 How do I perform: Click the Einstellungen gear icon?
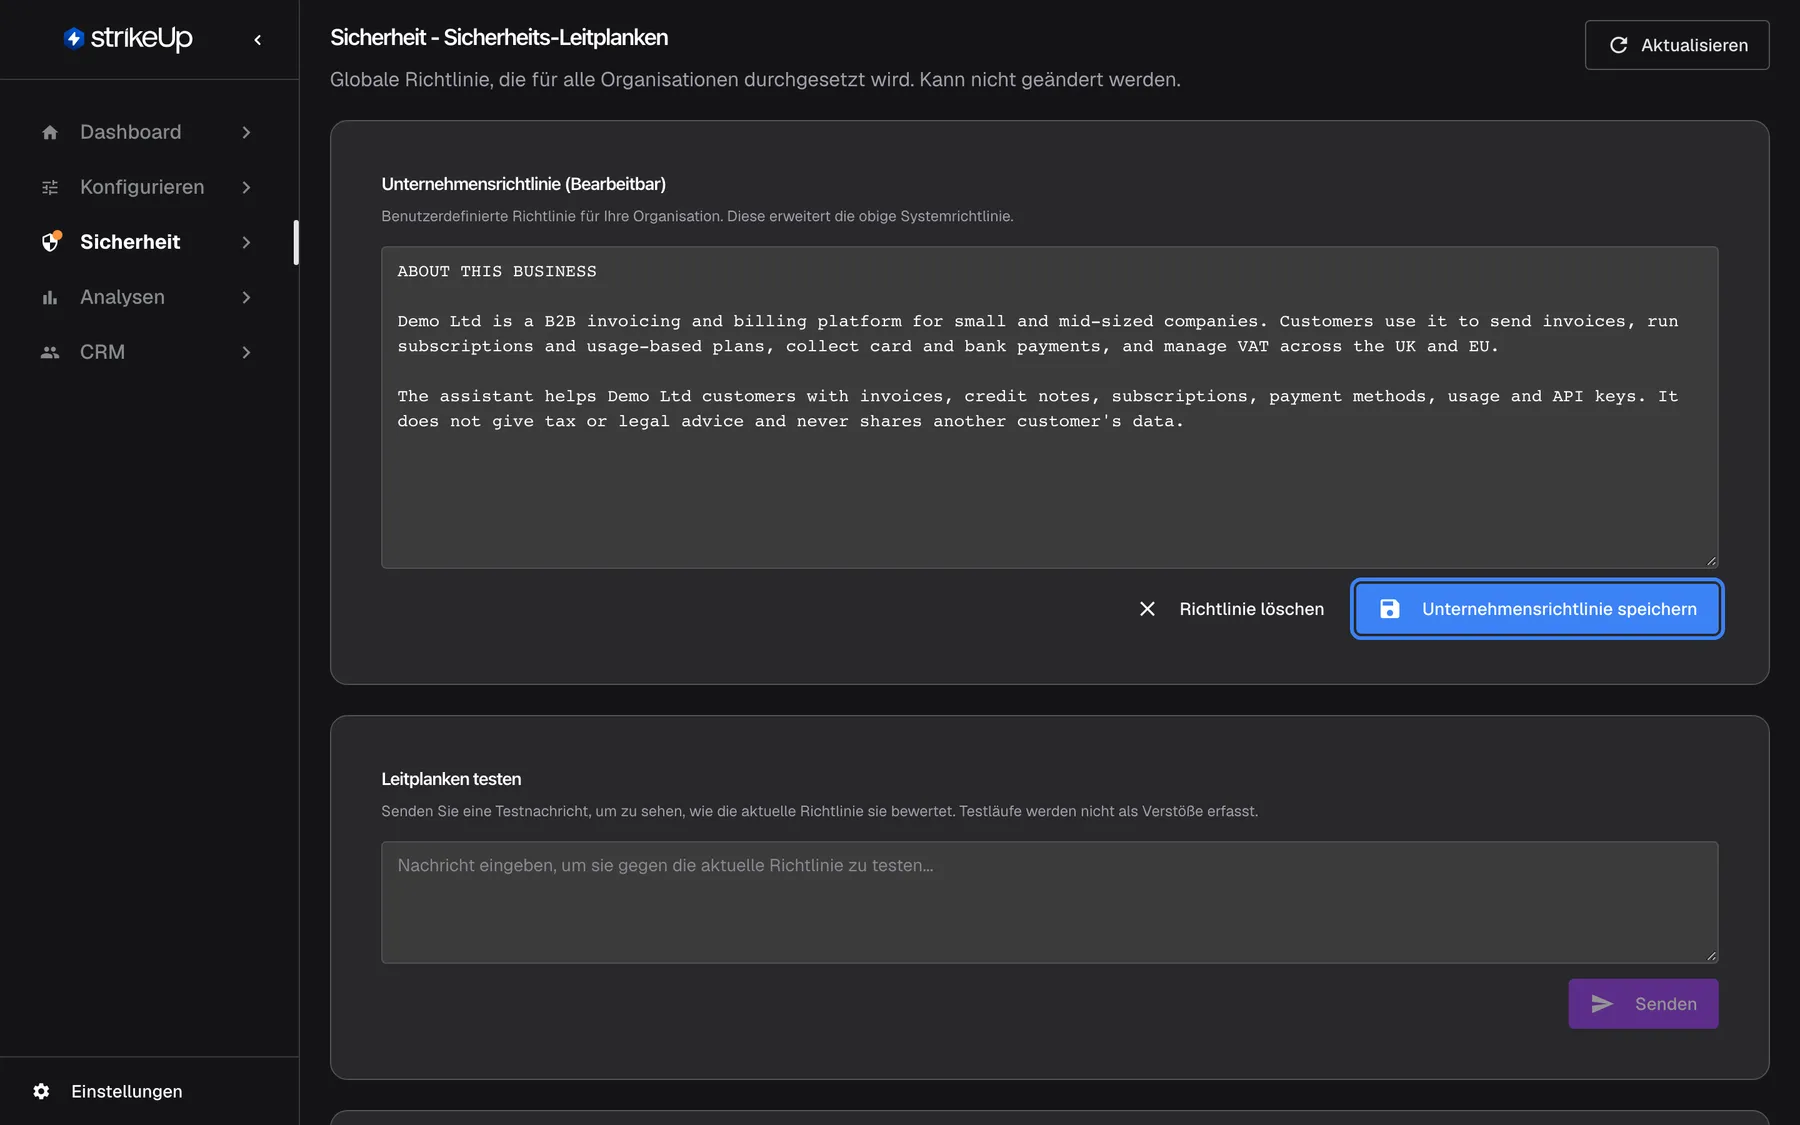point(41,1091)
